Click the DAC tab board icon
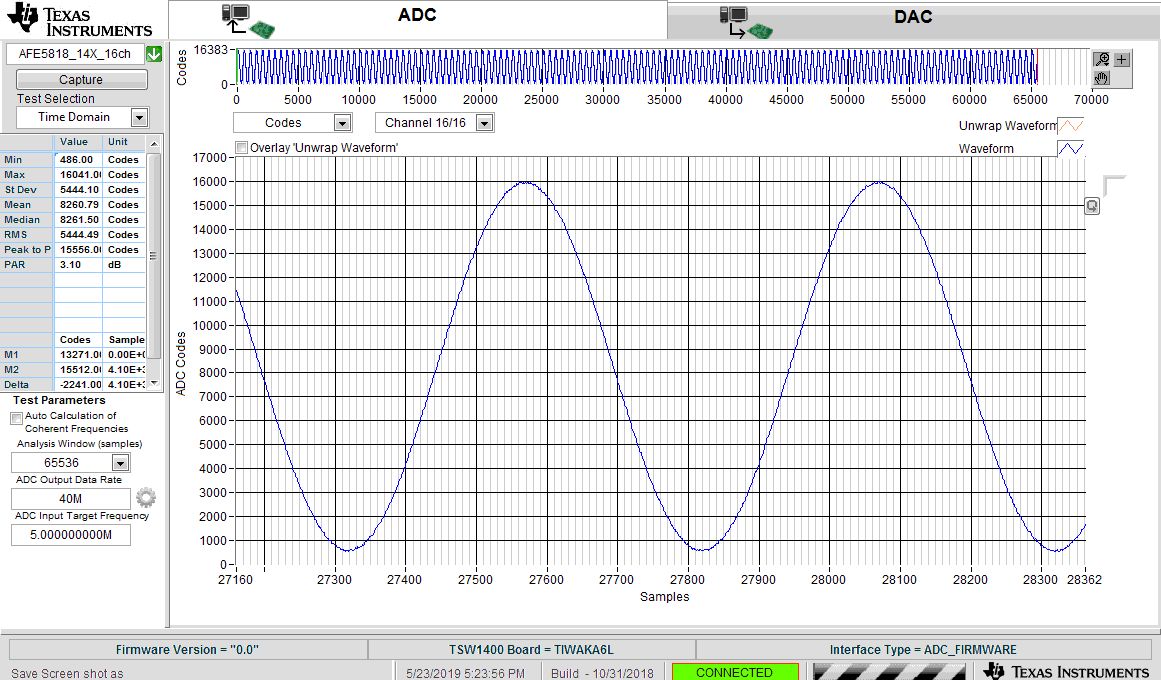 pyautogui.click(x=746, y=22)
